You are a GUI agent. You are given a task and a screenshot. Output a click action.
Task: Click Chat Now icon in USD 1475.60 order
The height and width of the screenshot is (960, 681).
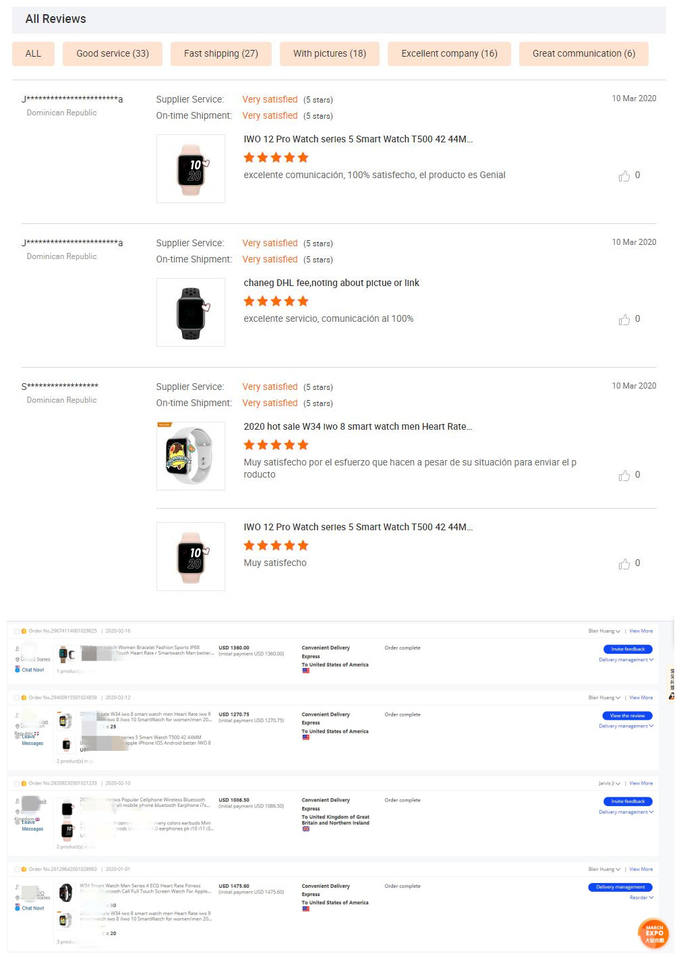pos(18,908)
